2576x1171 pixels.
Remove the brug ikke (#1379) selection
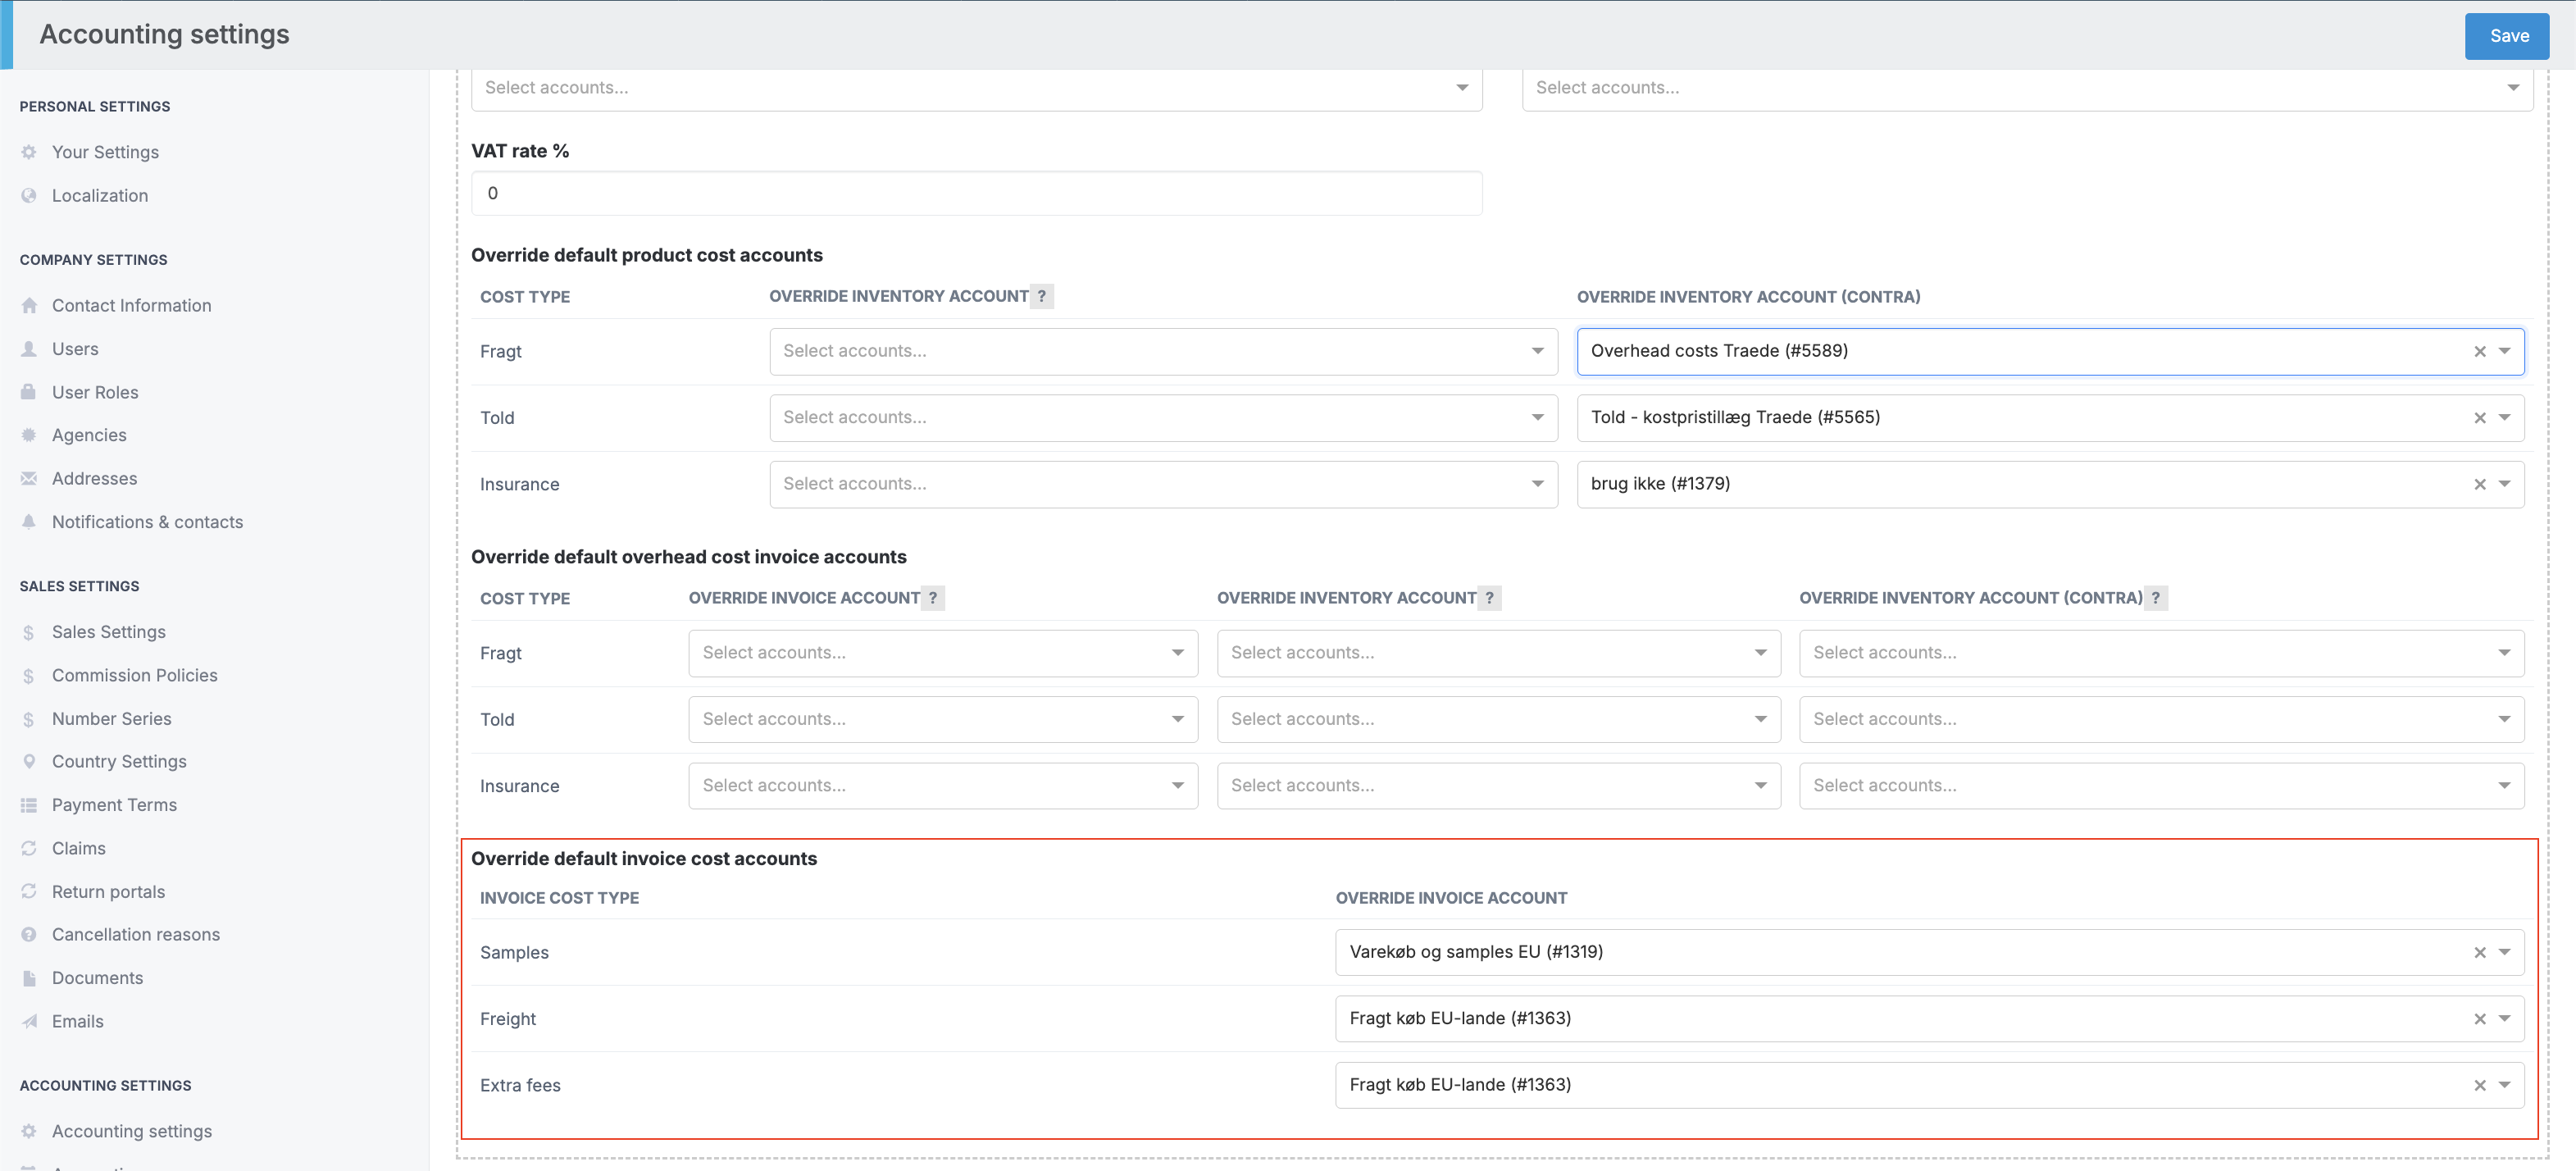[x=2479, y=485]
